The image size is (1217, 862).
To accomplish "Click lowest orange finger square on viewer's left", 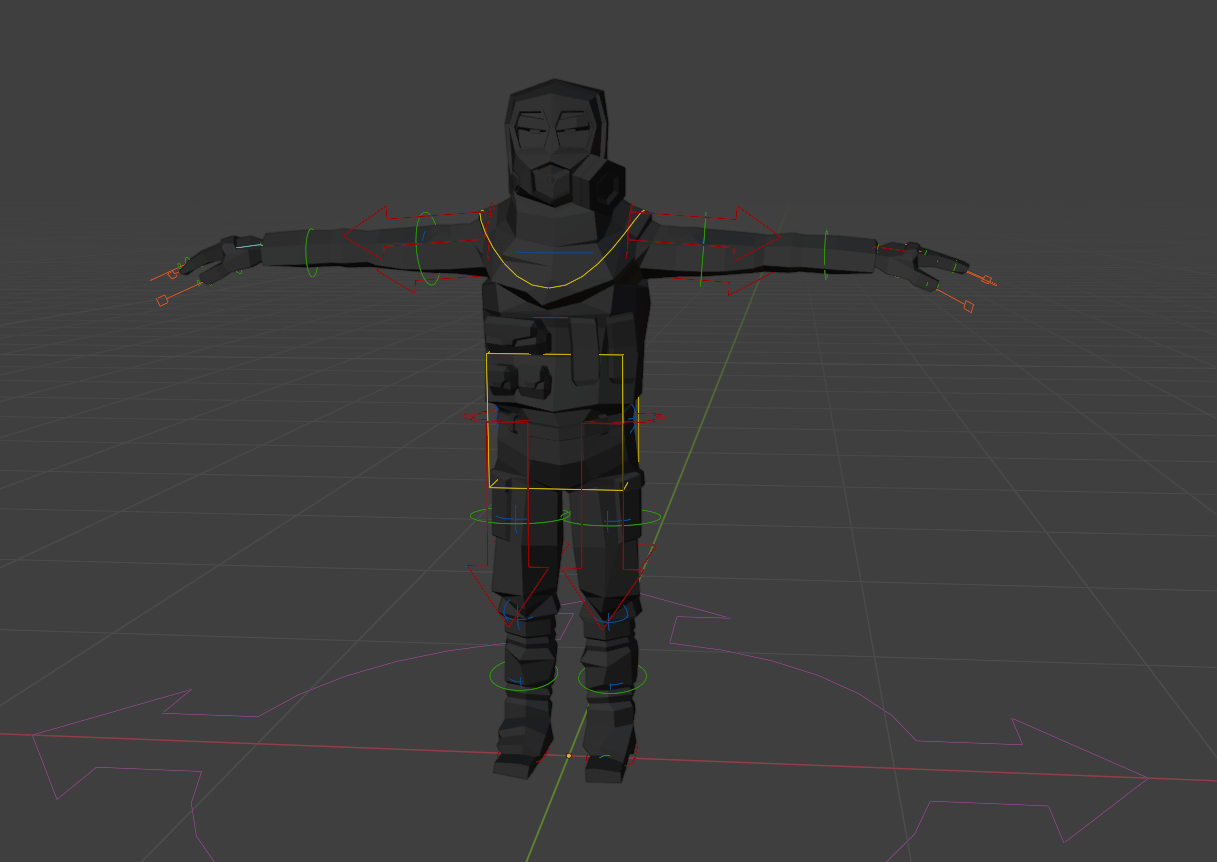I will tap(162, 300).
